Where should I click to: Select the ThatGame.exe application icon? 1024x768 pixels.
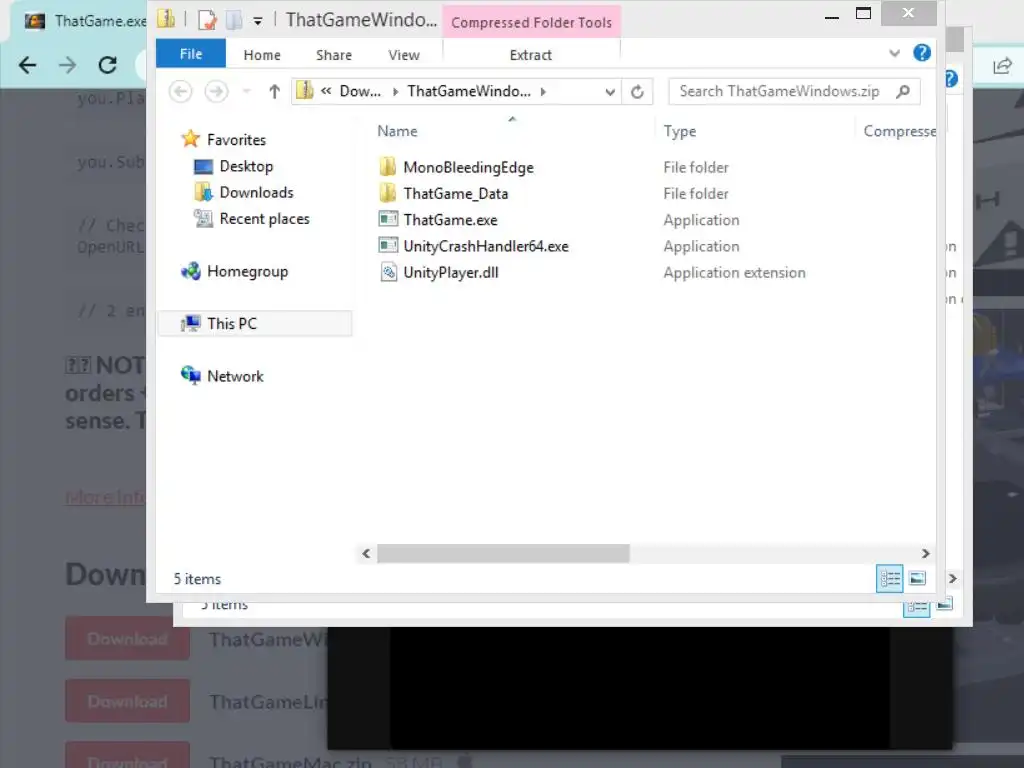point(388,219)
